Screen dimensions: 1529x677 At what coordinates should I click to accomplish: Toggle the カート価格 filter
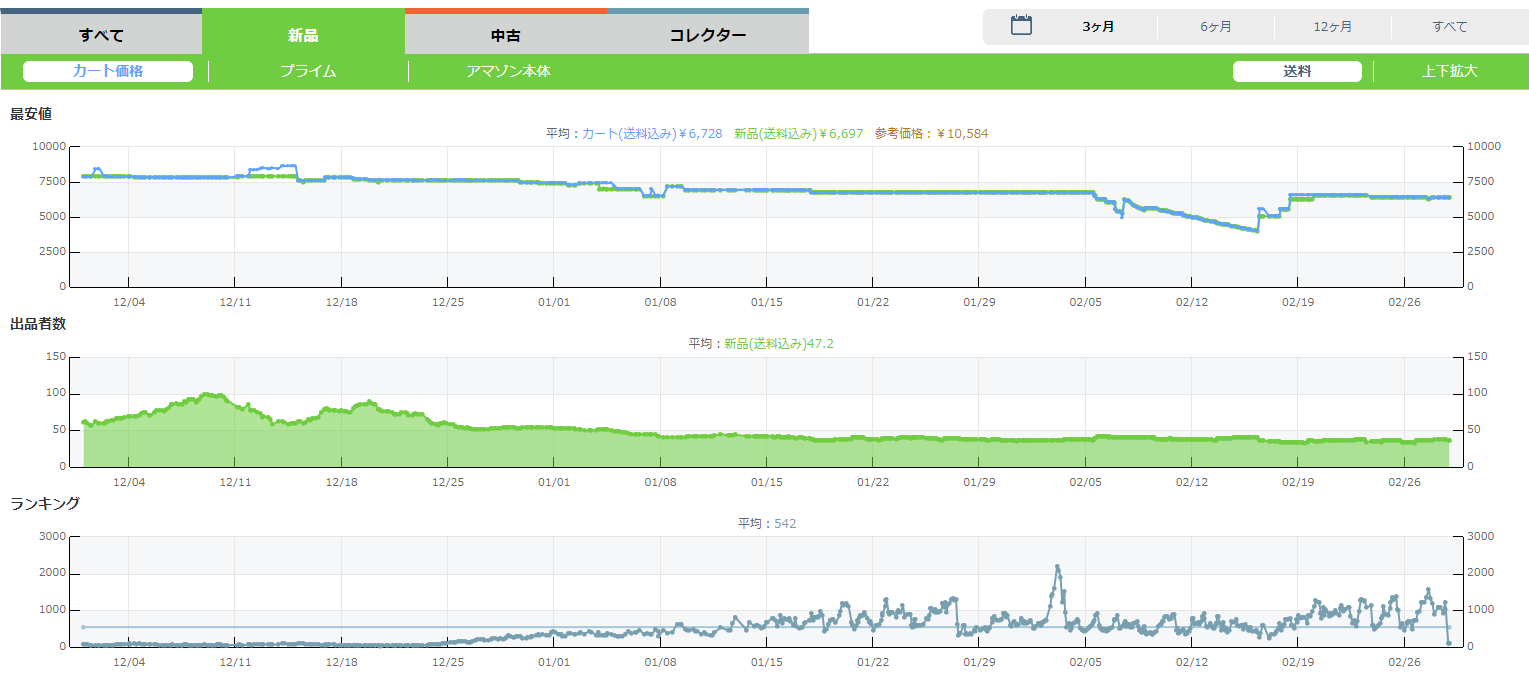pos(108,71)
